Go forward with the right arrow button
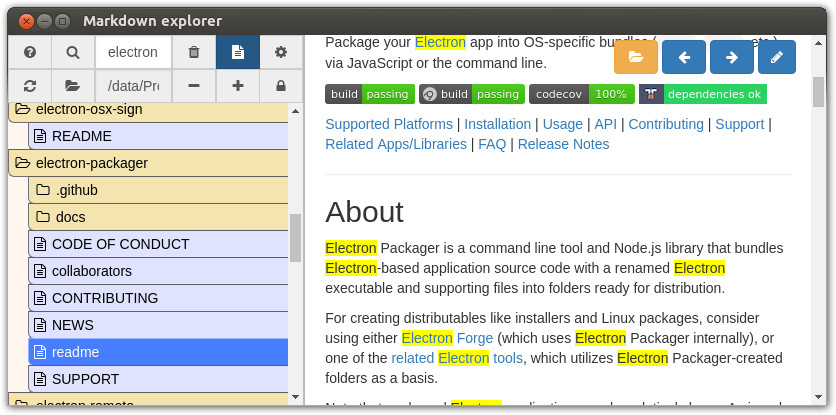Viewport: 836px width, 415px height. [x=731, y=57]
